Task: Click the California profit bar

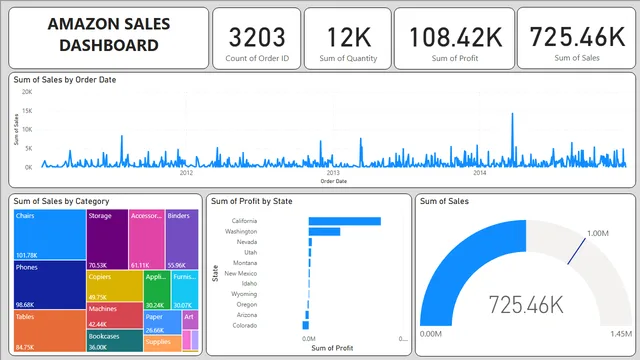Action: click(x=344, y=221)
